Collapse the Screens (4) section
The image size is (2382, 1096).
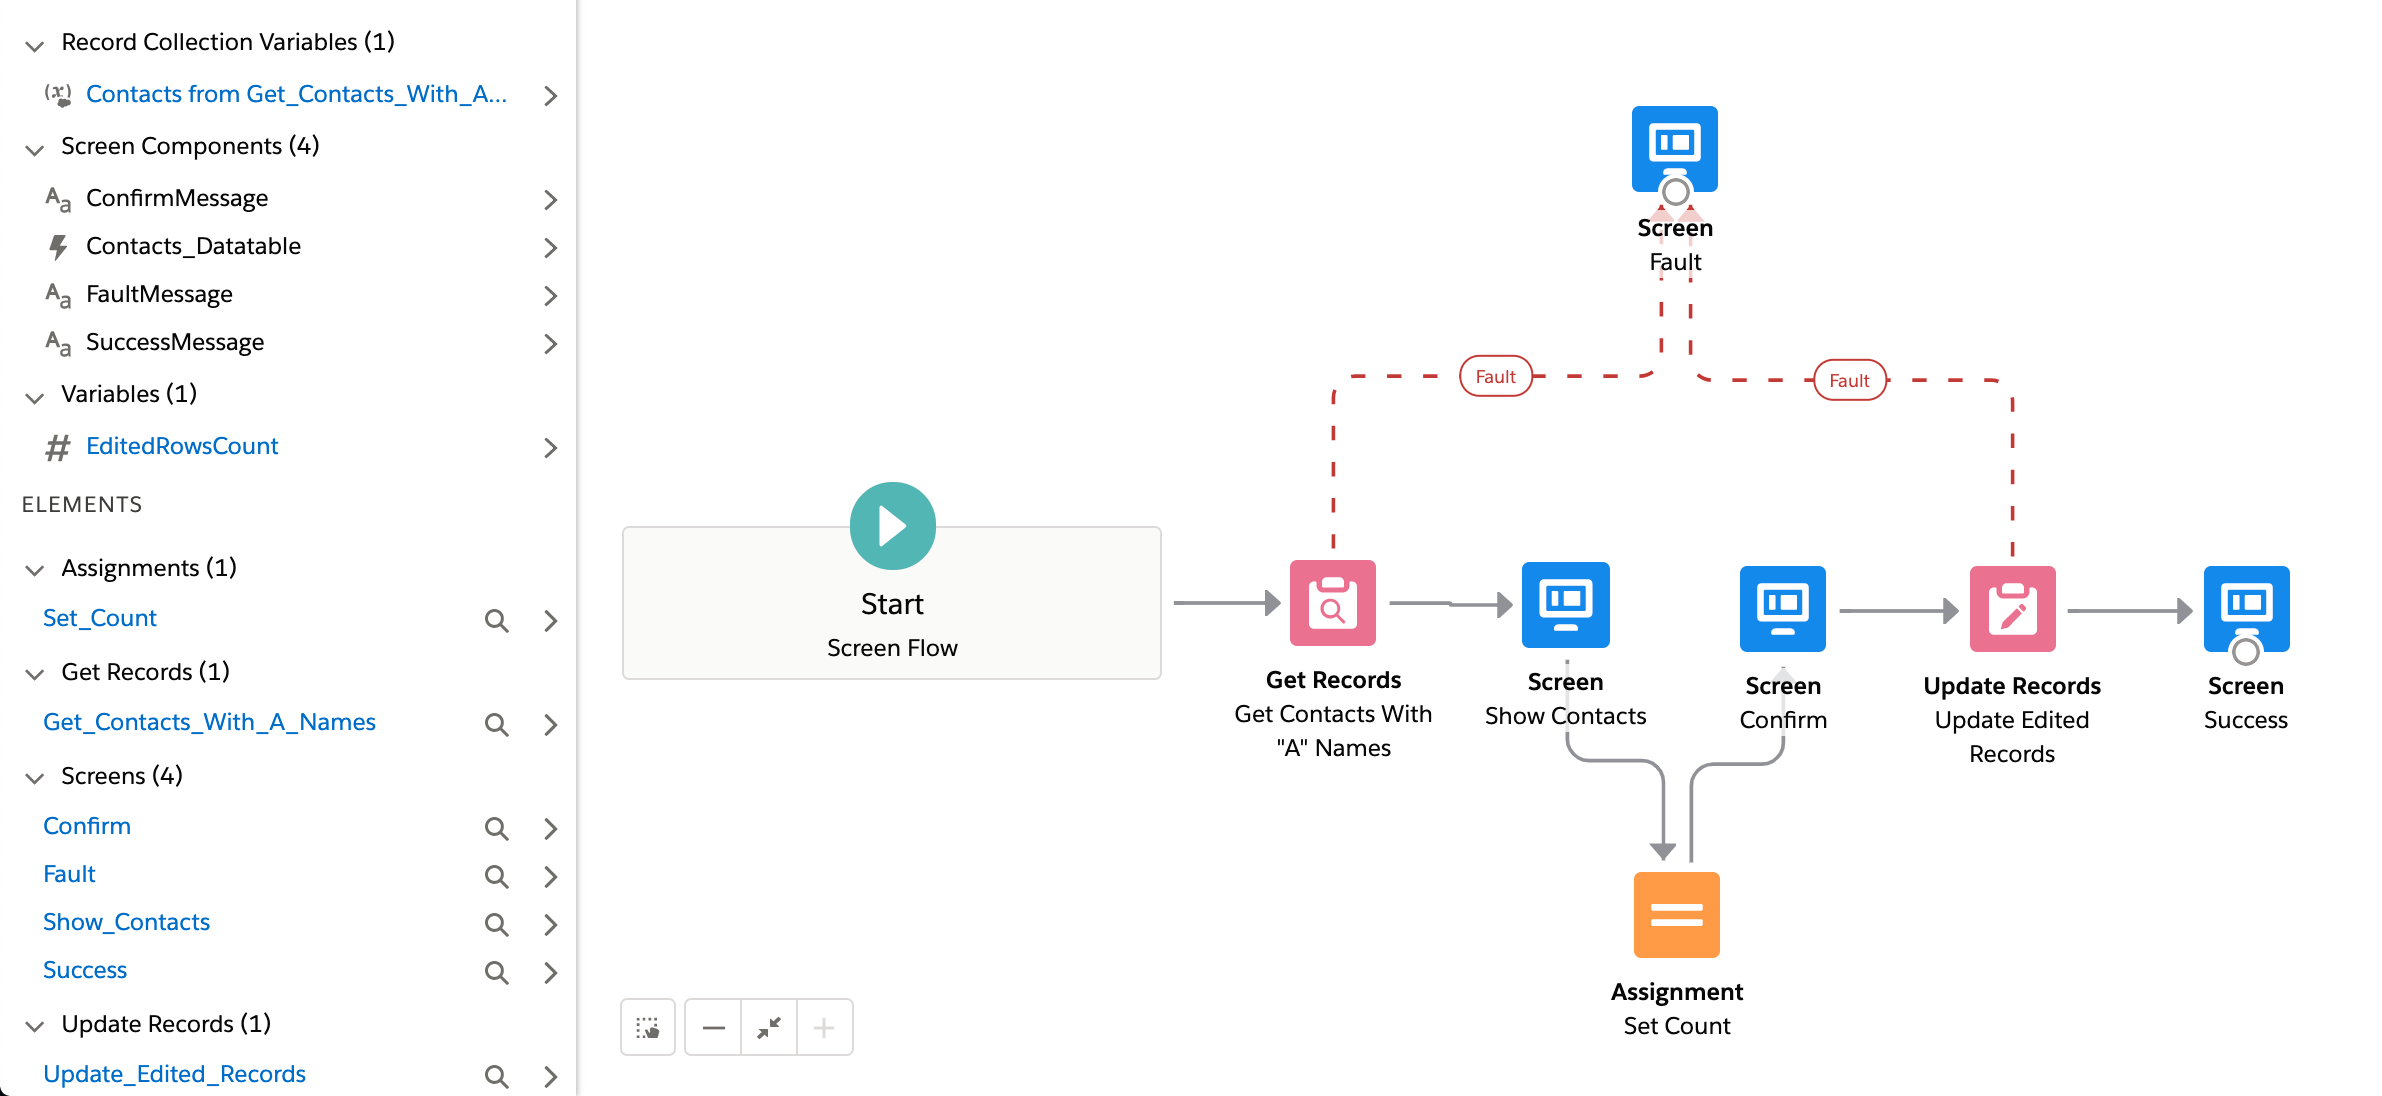click(35, 778)
